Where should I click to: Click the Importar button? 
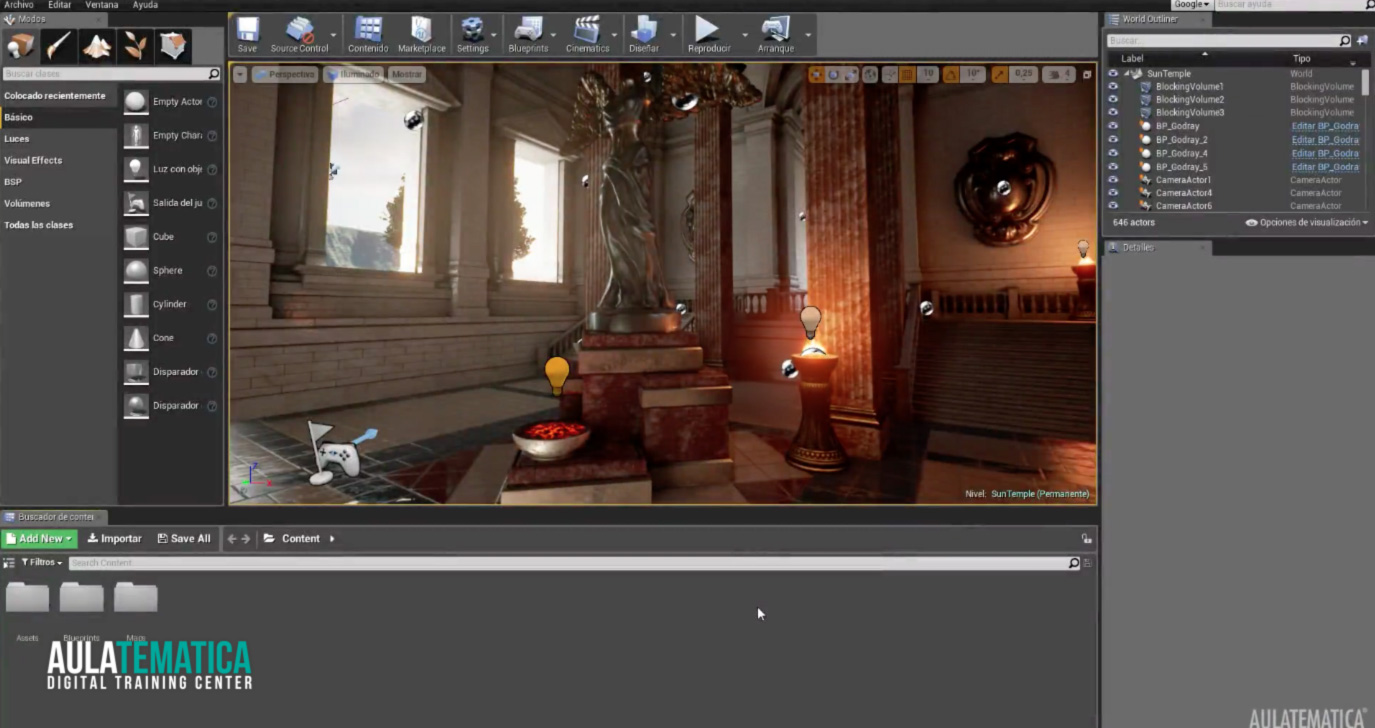114,539
